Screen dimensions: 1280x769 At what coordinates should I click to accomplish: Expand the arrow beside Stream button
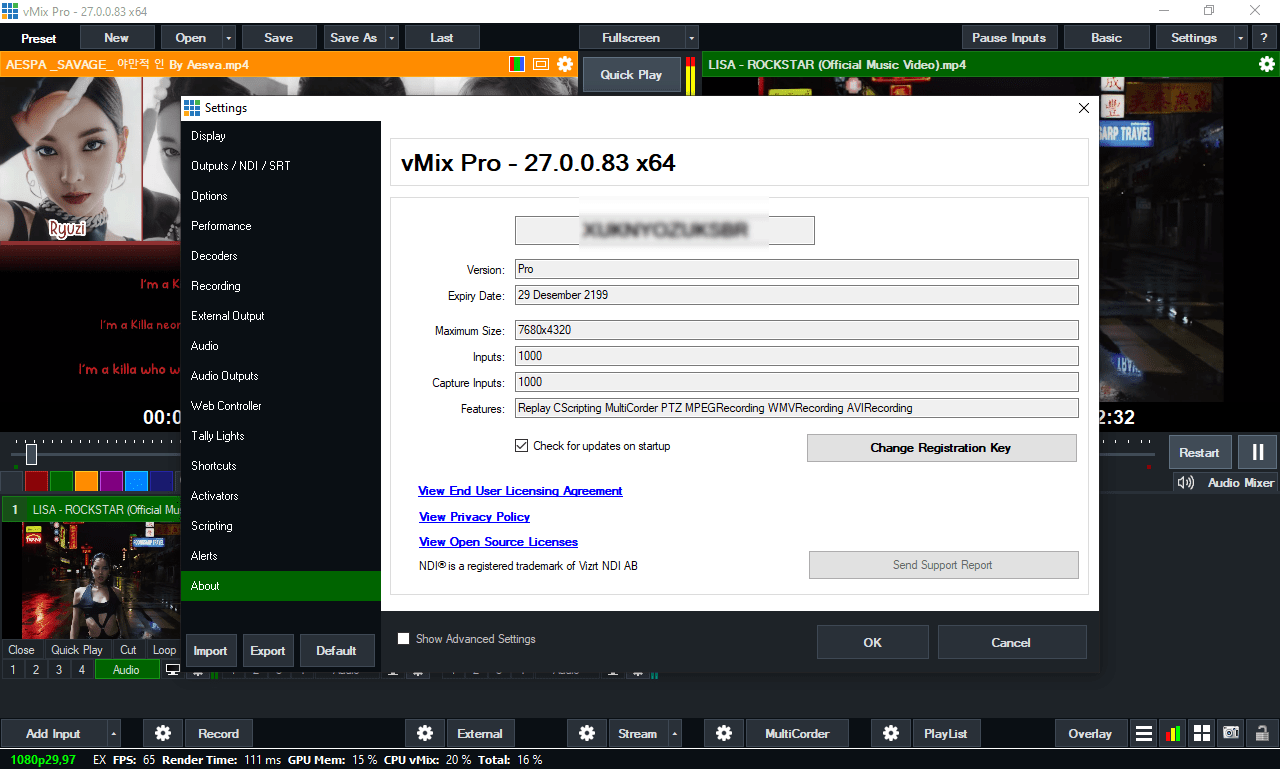tap(674, 733)
